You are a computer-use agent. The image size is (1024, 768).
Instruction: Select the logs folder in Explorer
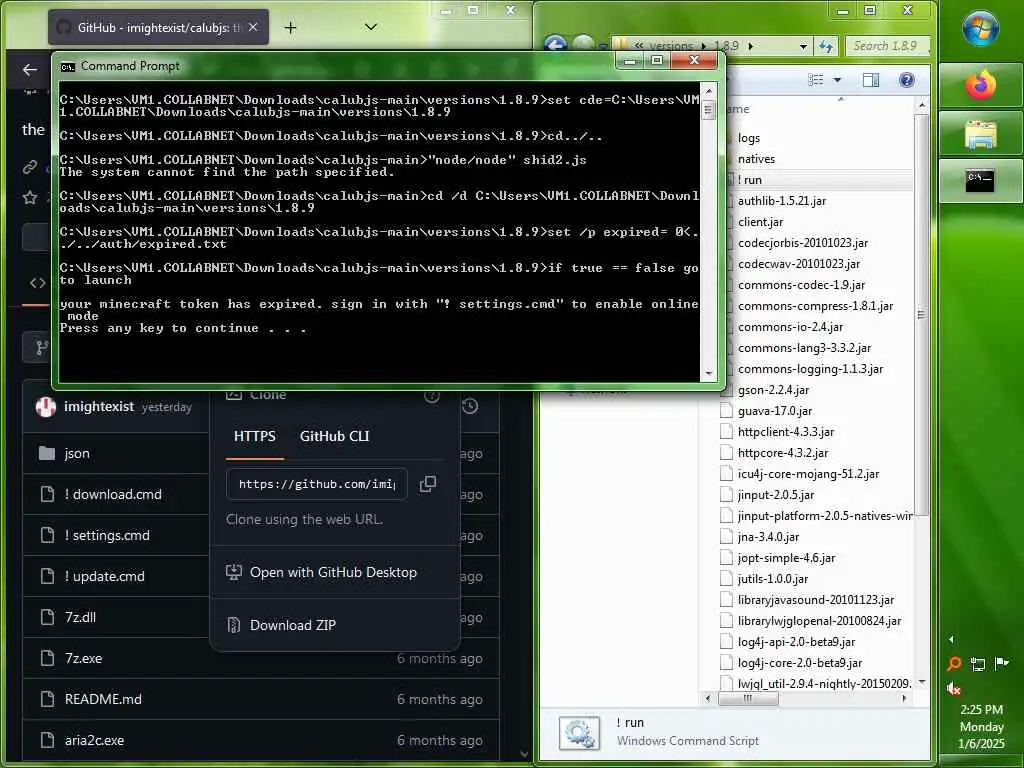pos(749,138)
